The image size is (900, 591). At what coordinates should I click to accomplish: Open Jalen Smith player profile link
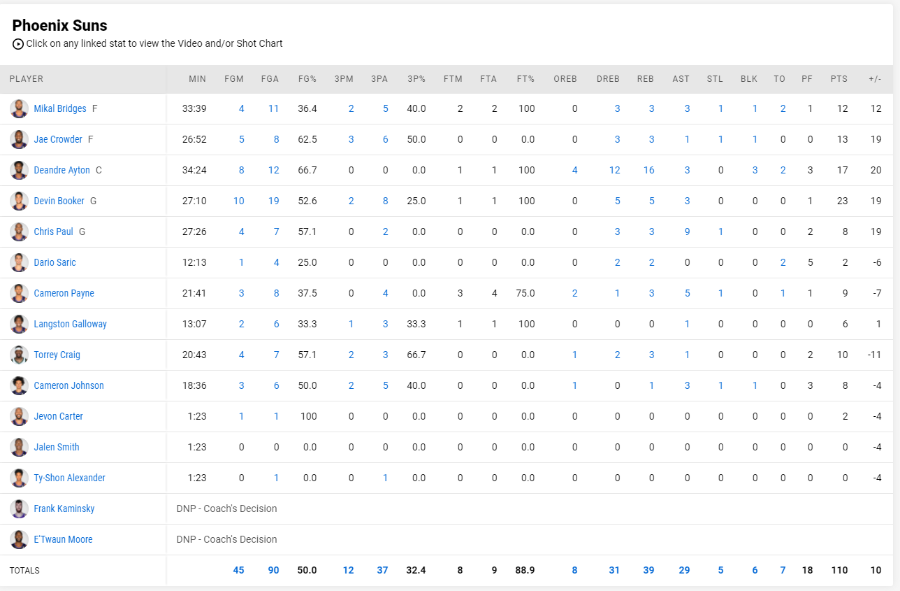pyautogui.click(x=56, y=447)
